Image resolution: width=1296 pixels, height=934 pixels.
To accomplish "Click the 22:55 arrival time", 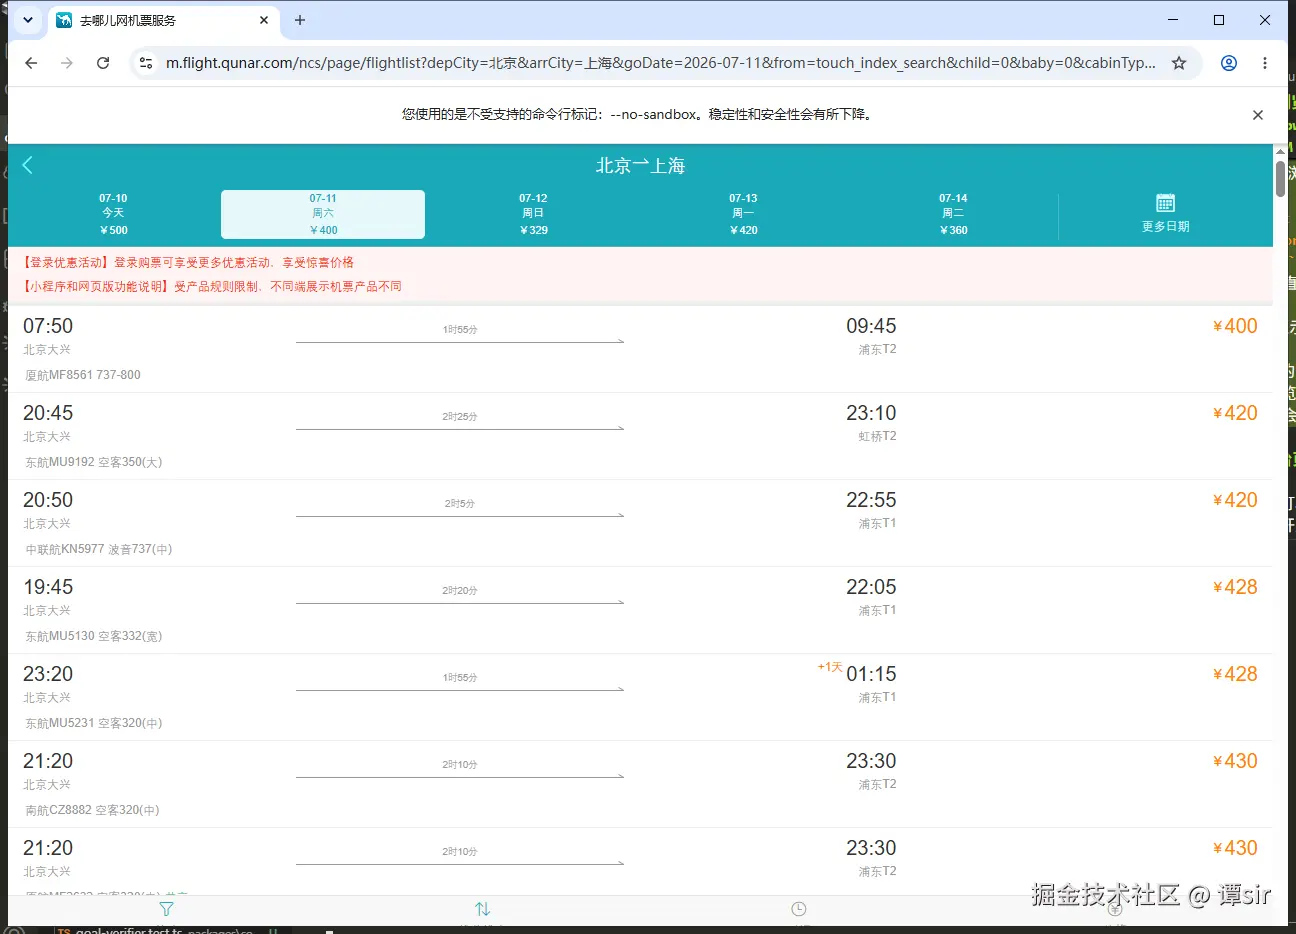I will 871,500.
